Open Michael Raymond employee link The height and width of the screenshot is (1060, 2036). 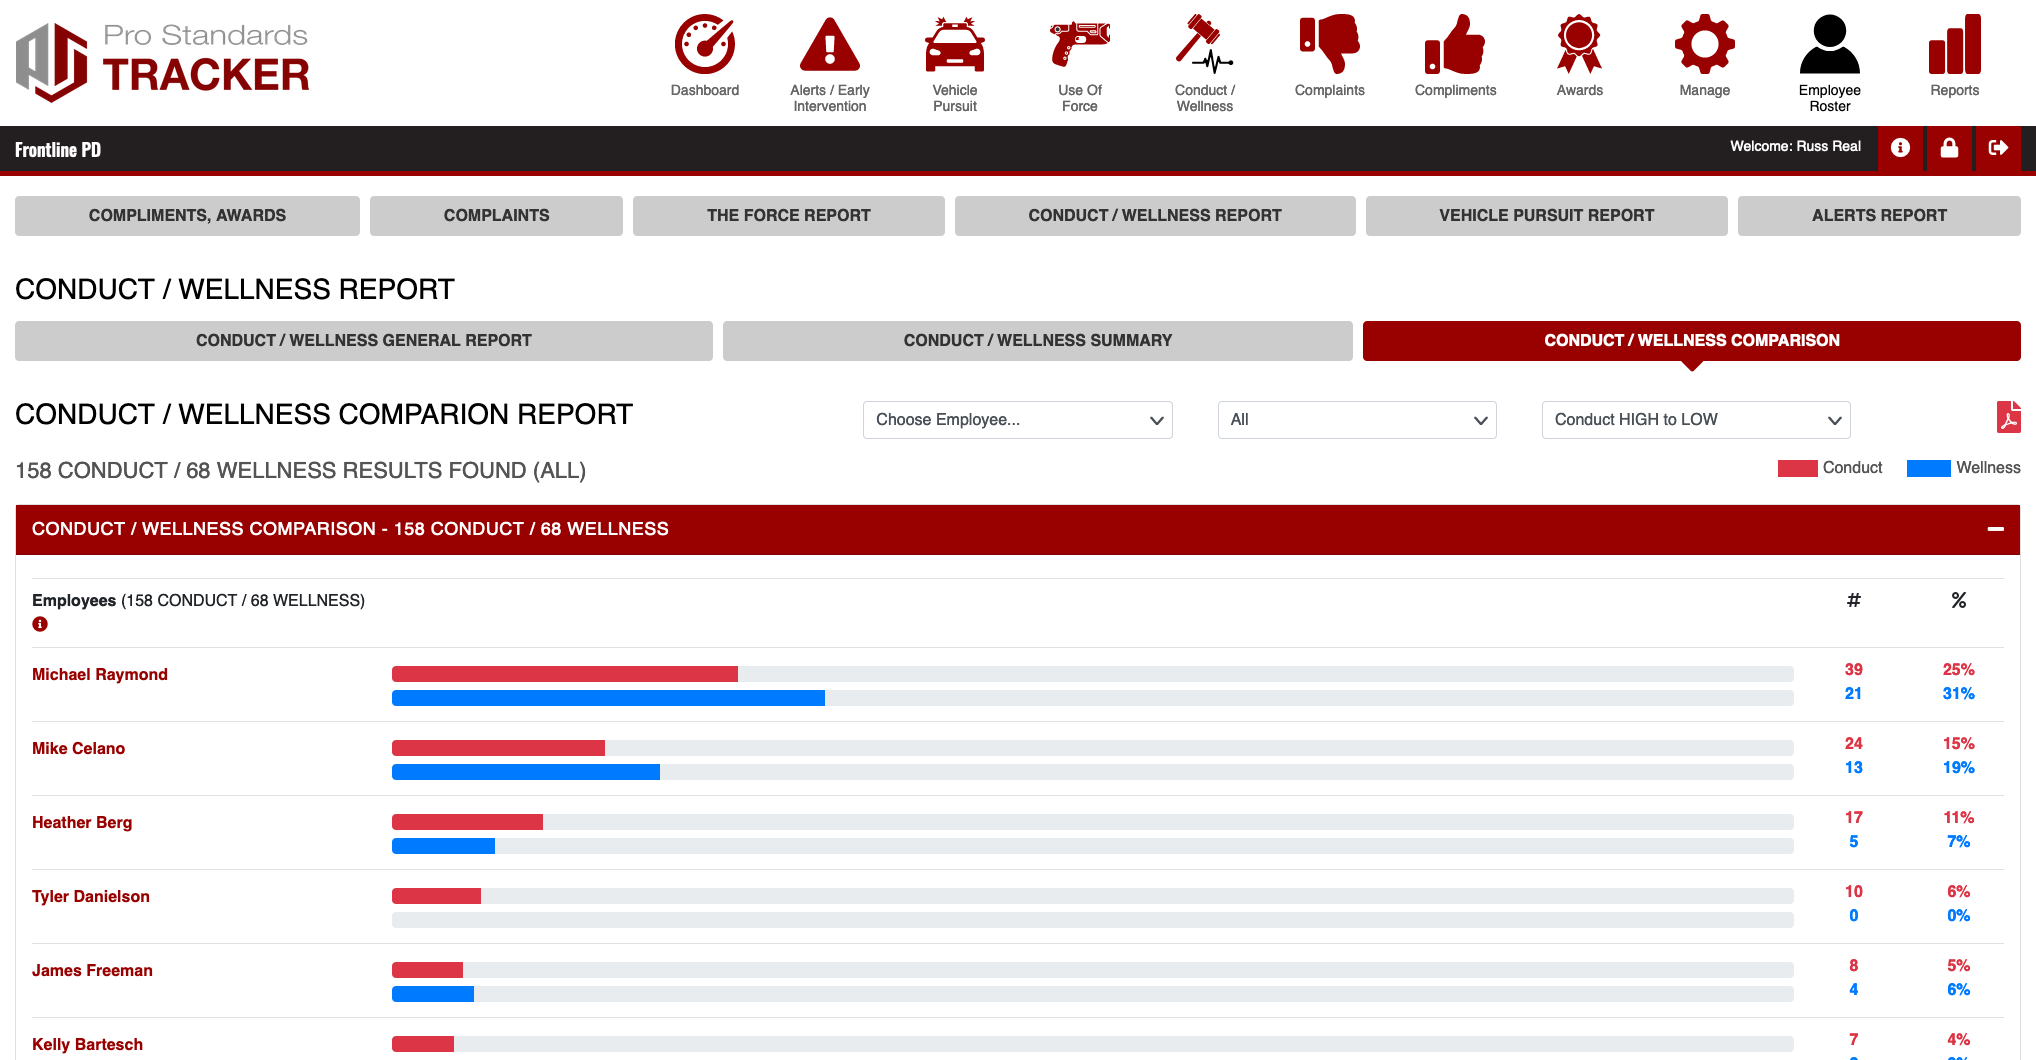pyautogui.click(x=100, y=675)
